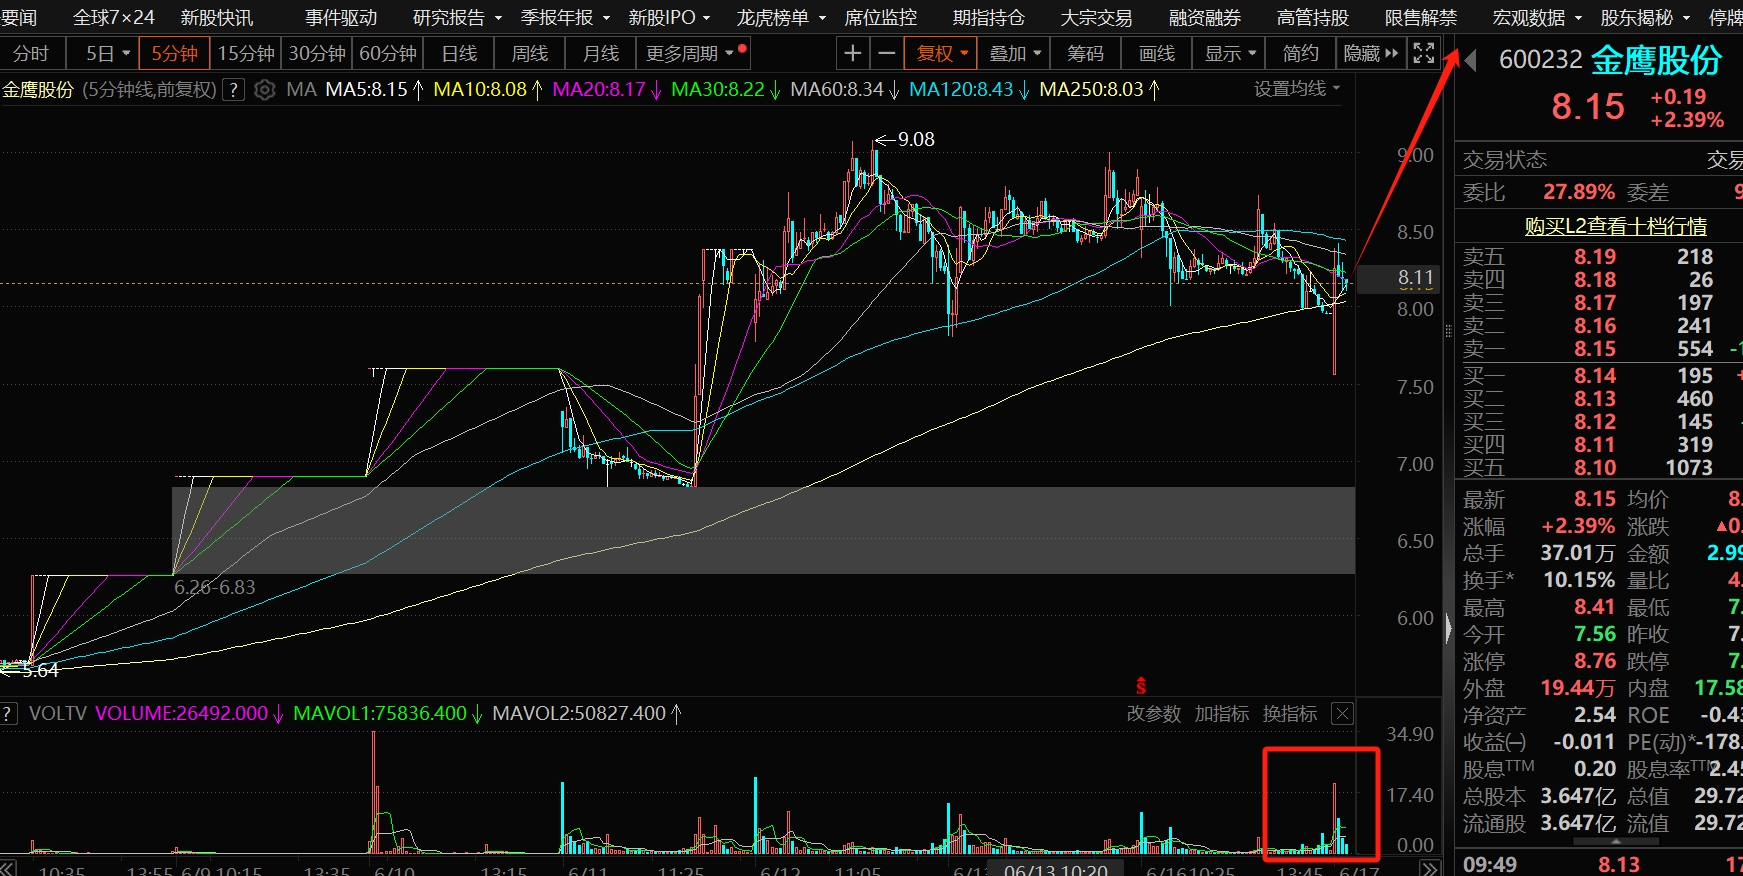Open 龙虎榜单 menu dropdown
The height and width of the screenshot is (876, 1743).
781,18
